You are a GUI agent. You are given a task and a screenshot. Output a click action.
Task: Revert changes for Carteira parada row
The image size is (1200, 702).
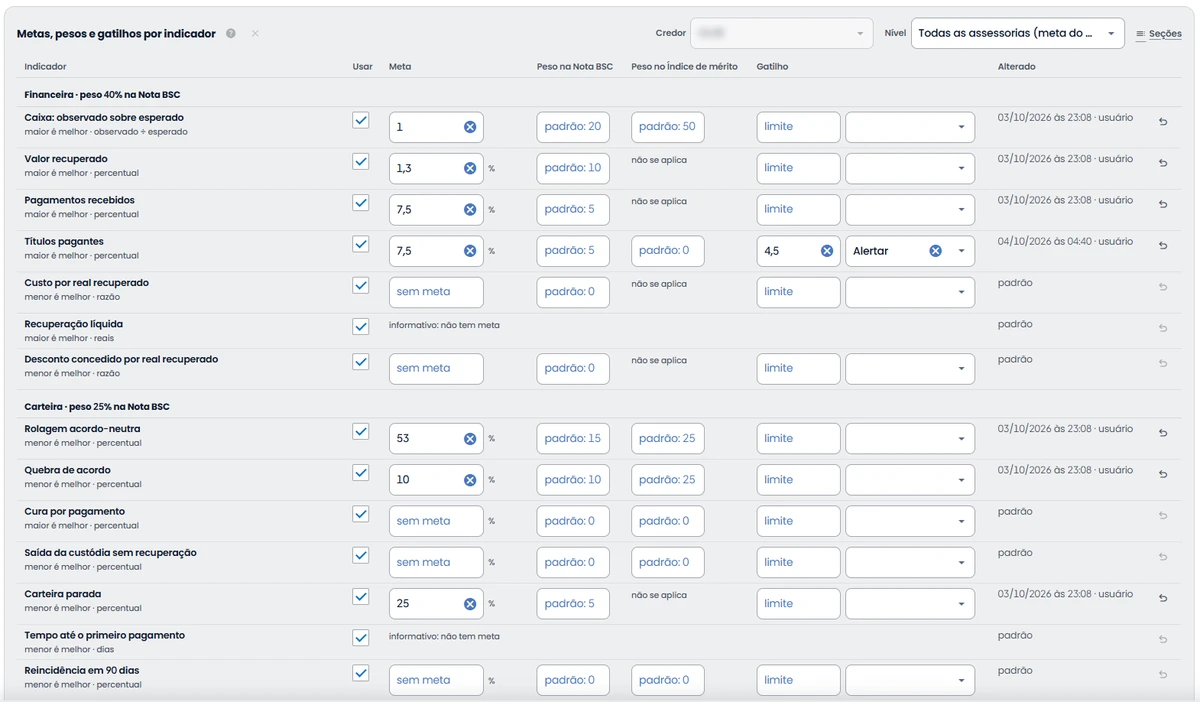[1163, 598]
